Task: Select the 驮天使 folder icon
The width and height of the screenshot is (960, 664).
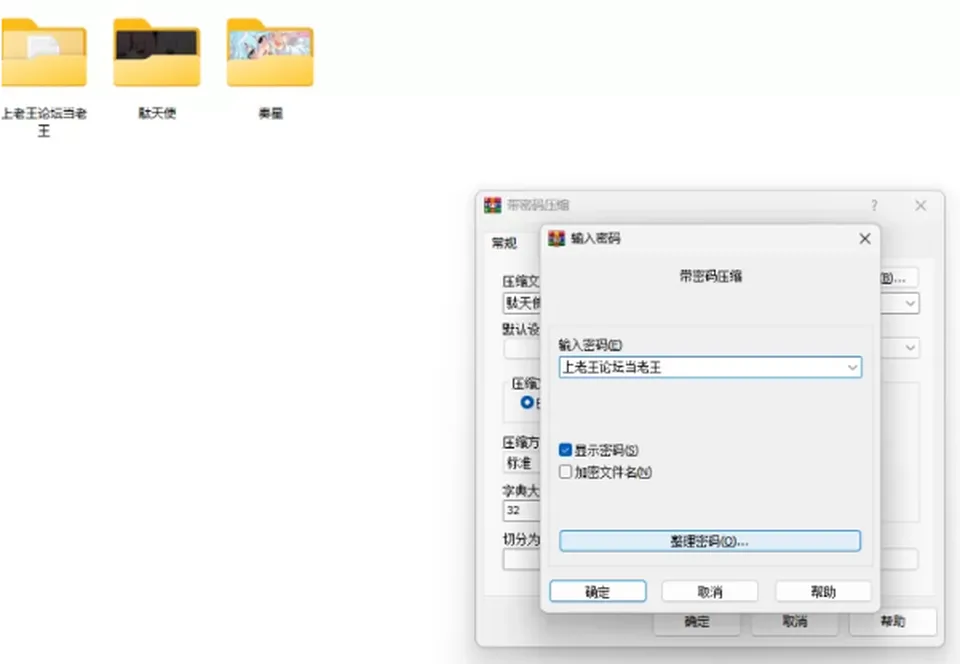Action: pyautogui.click(x=157, y=53)
